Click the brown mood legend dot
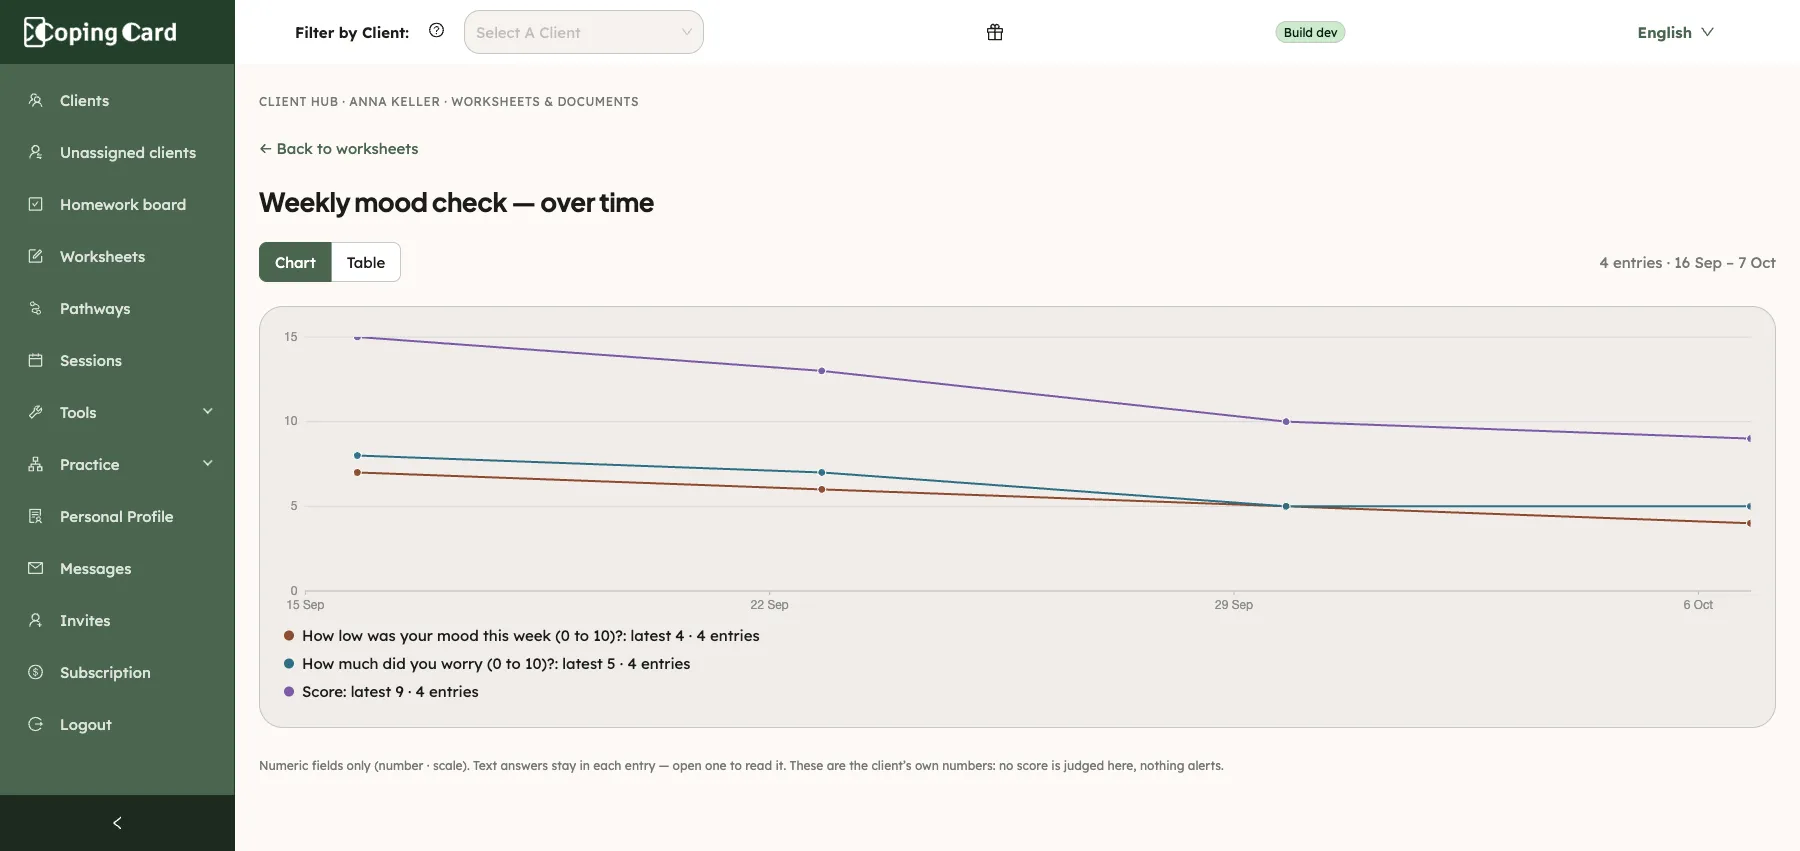The height and width of the screenshot is (851, 1800). pyautogui.click(x=289, y=635)
